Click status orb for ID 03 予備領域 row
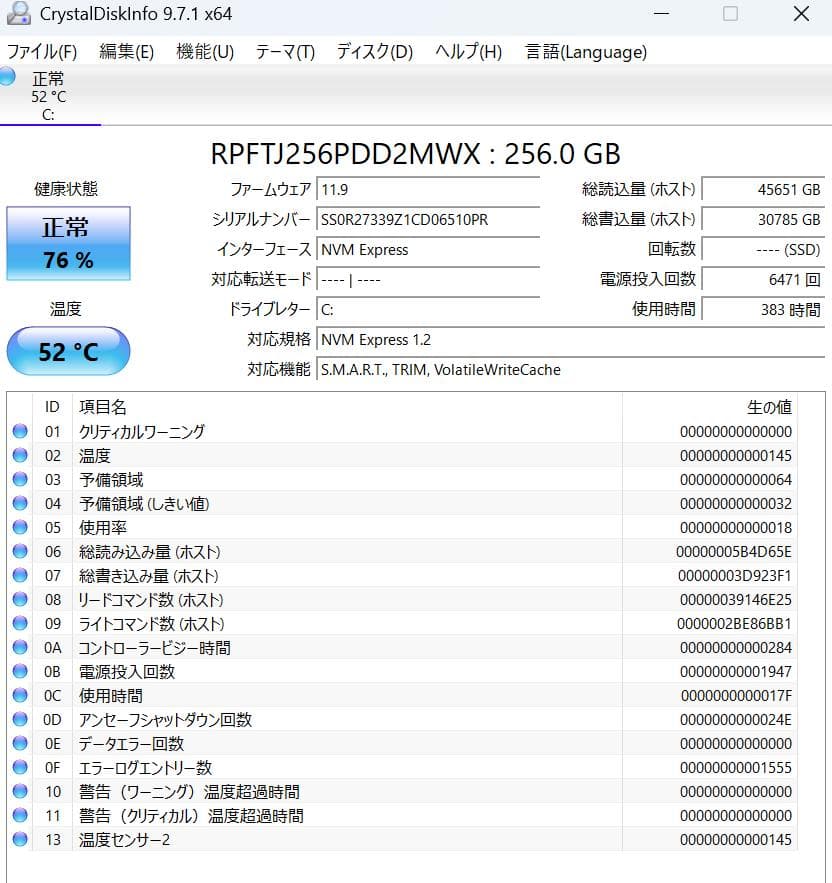The image size is (832, 883). (20, 479)
